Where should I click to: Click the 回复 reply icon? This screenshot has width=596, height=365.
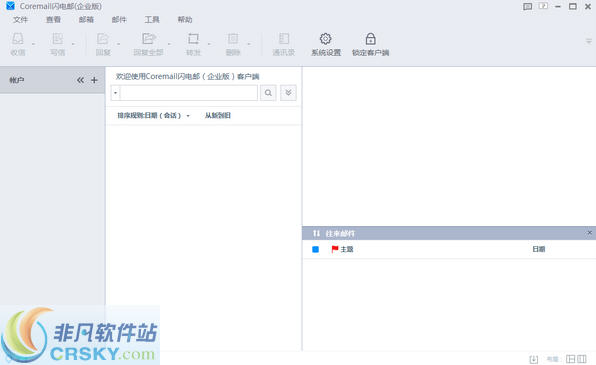click(x=103, y=39)
